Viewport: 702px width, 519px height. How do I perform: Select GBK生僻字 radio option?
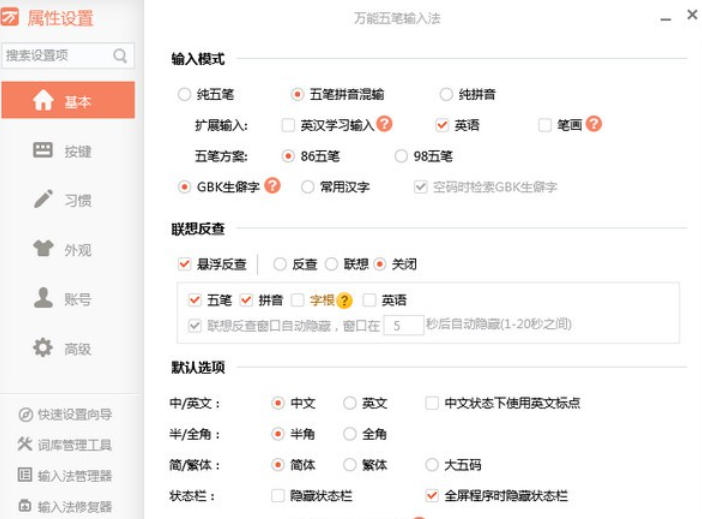tap(184, 187)
